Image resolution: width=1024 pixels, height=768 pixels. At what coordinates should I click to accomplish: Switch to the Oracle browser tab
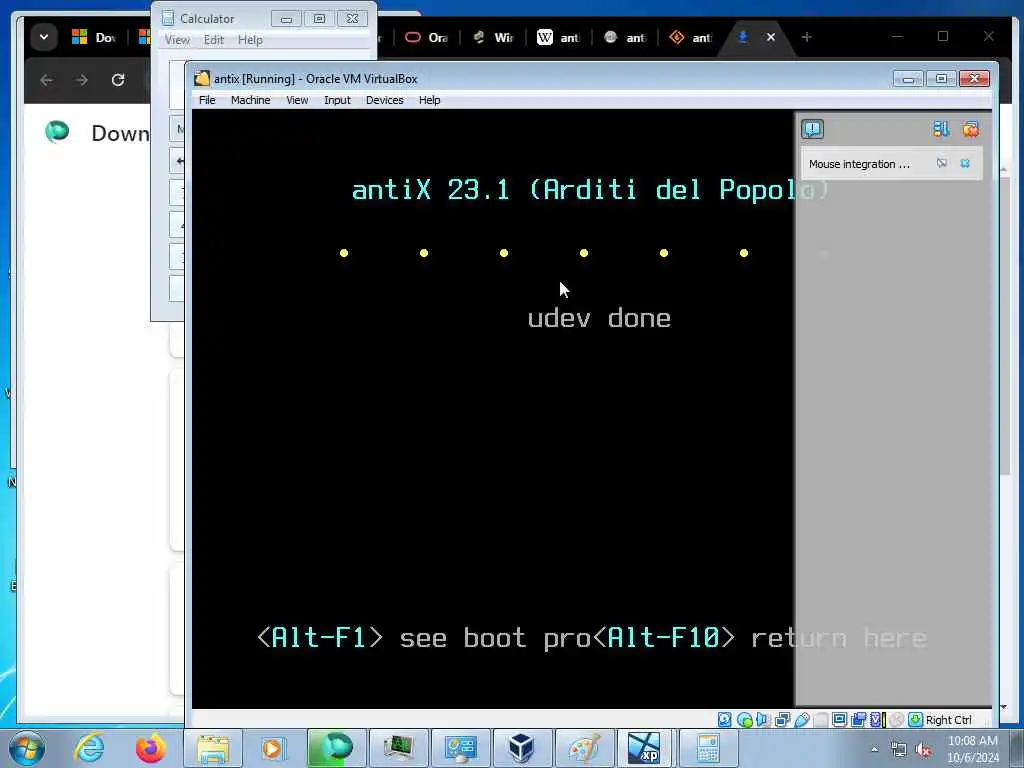click(x=426, y=37)
